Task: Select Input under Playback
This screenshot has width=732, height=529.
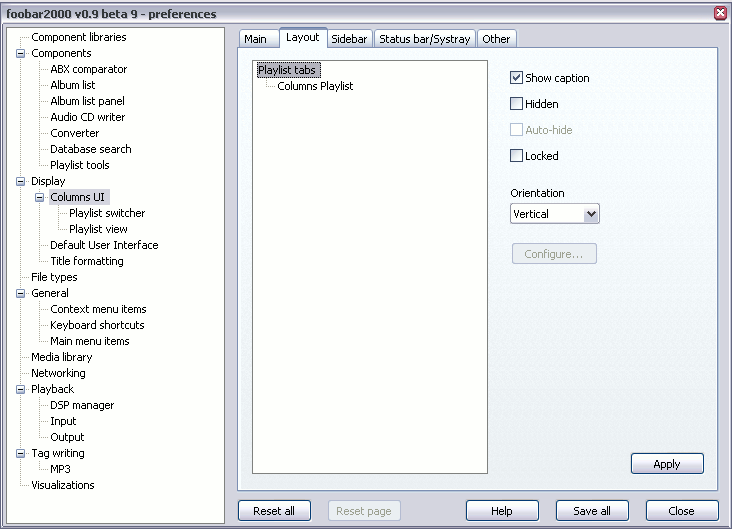Action: click(x=63, y=421)
